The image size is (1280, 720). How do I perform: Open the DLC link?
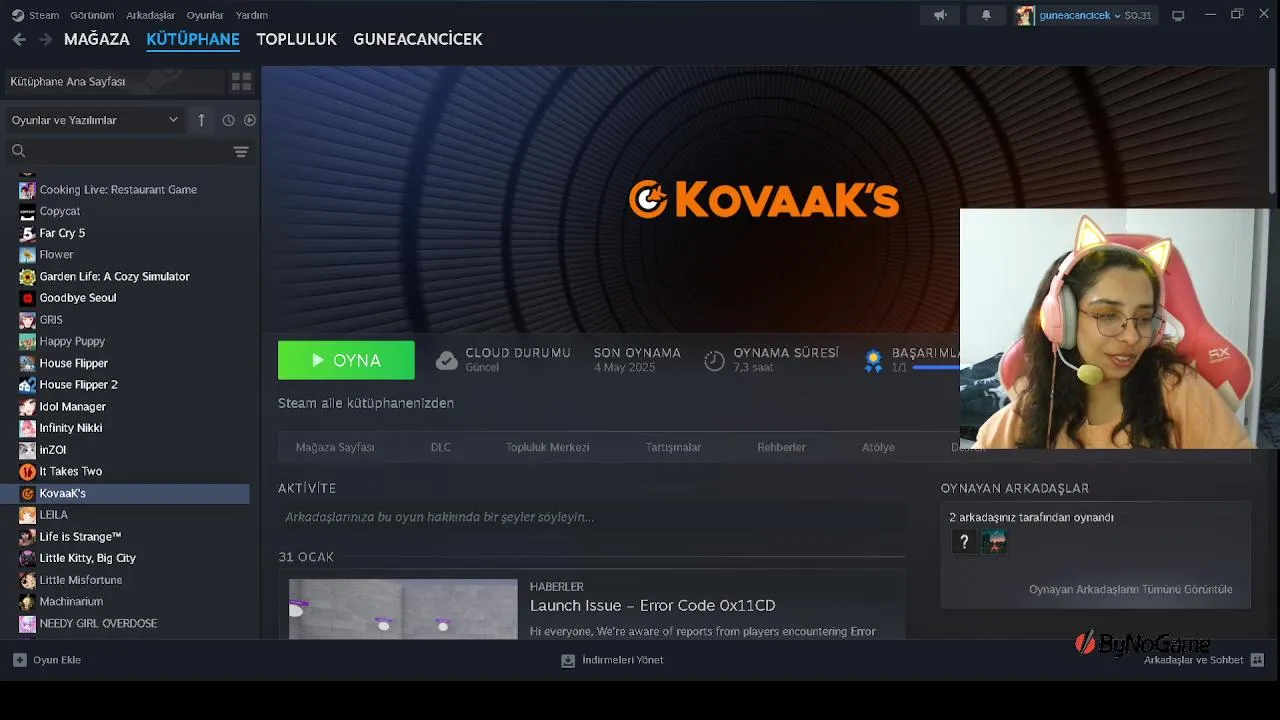click(441, 447)
